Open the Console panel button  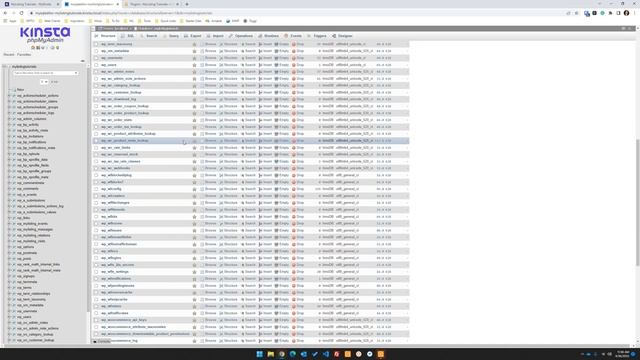pyautogui.click(x=102, y=341)
